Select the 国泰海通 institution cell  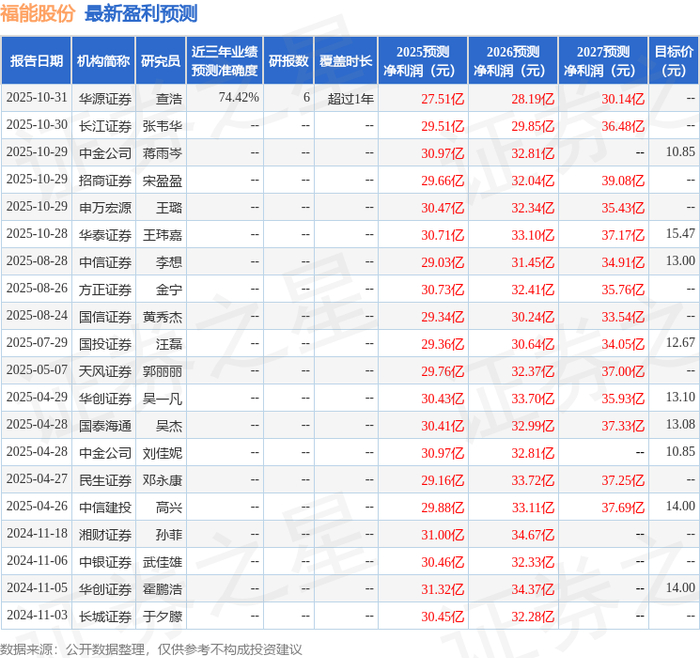[x=105, y=425]
